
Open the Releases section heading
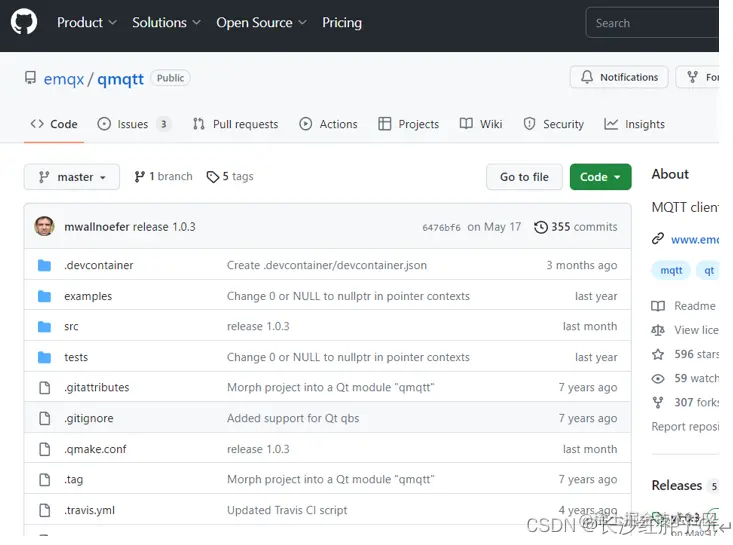(676, 485)
